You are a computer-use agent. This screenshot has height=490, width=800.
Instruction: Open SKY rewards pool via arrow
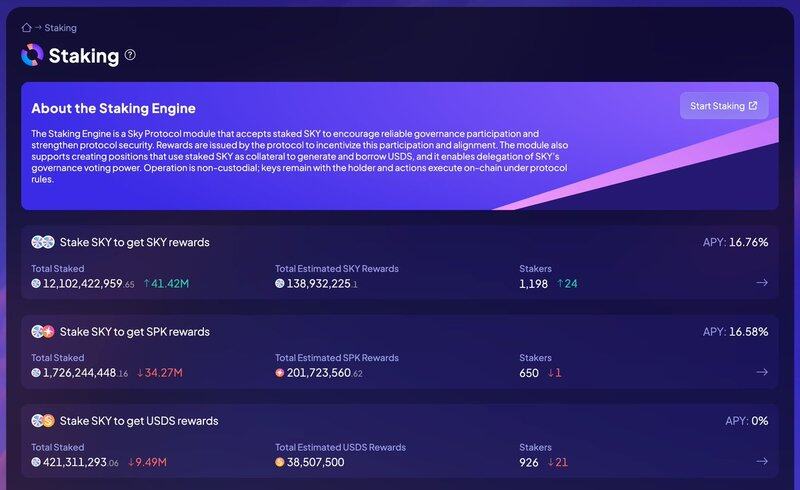click(762, 283)
